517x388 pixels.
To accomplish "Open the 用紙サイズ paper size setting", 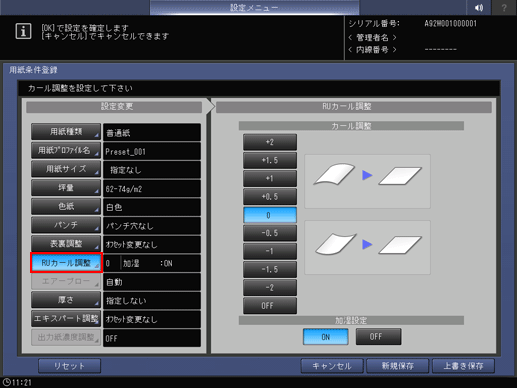I will (x=66, y=169).
